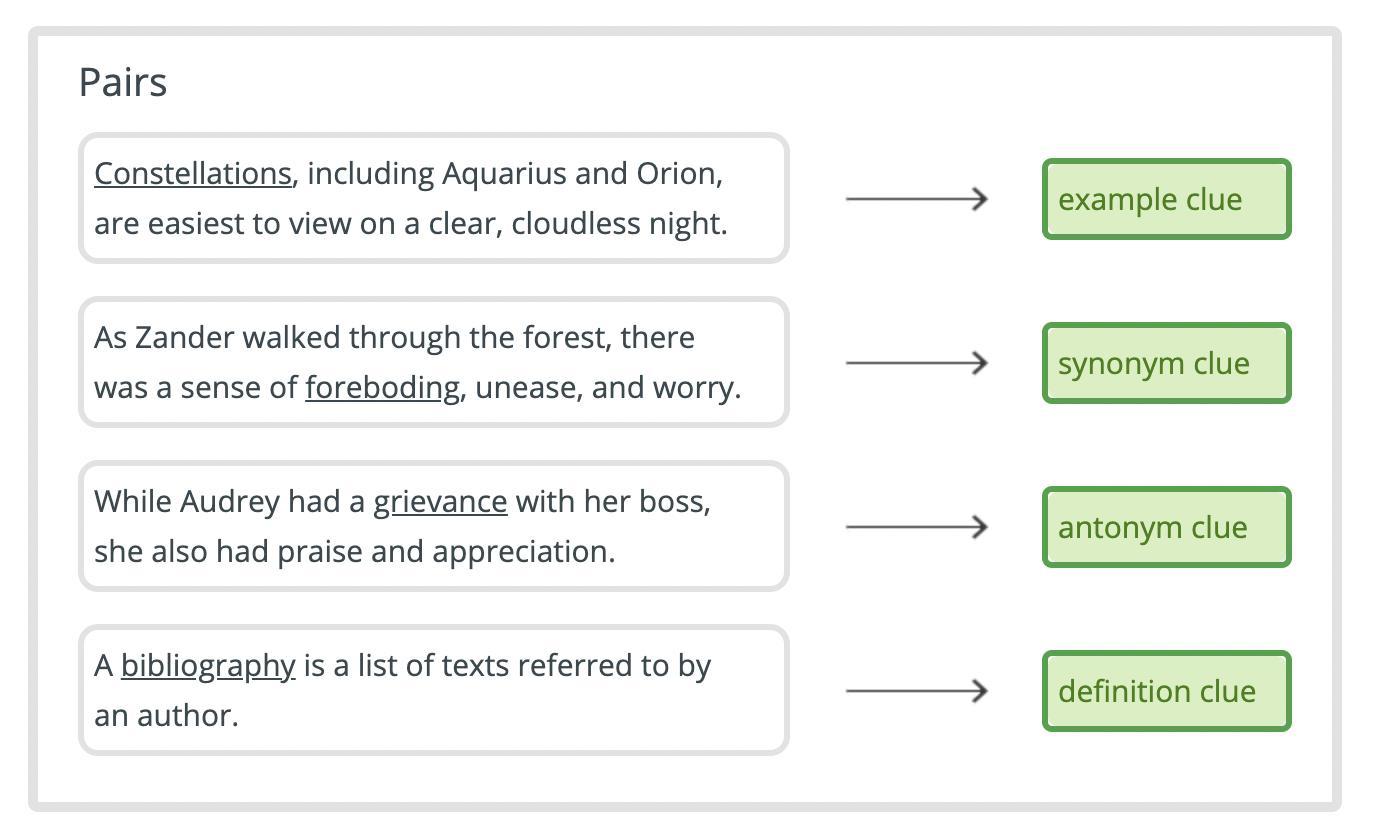Click the word Aquarius in the first sentence
The image size is (1378, 830).
tap(505, 174)
